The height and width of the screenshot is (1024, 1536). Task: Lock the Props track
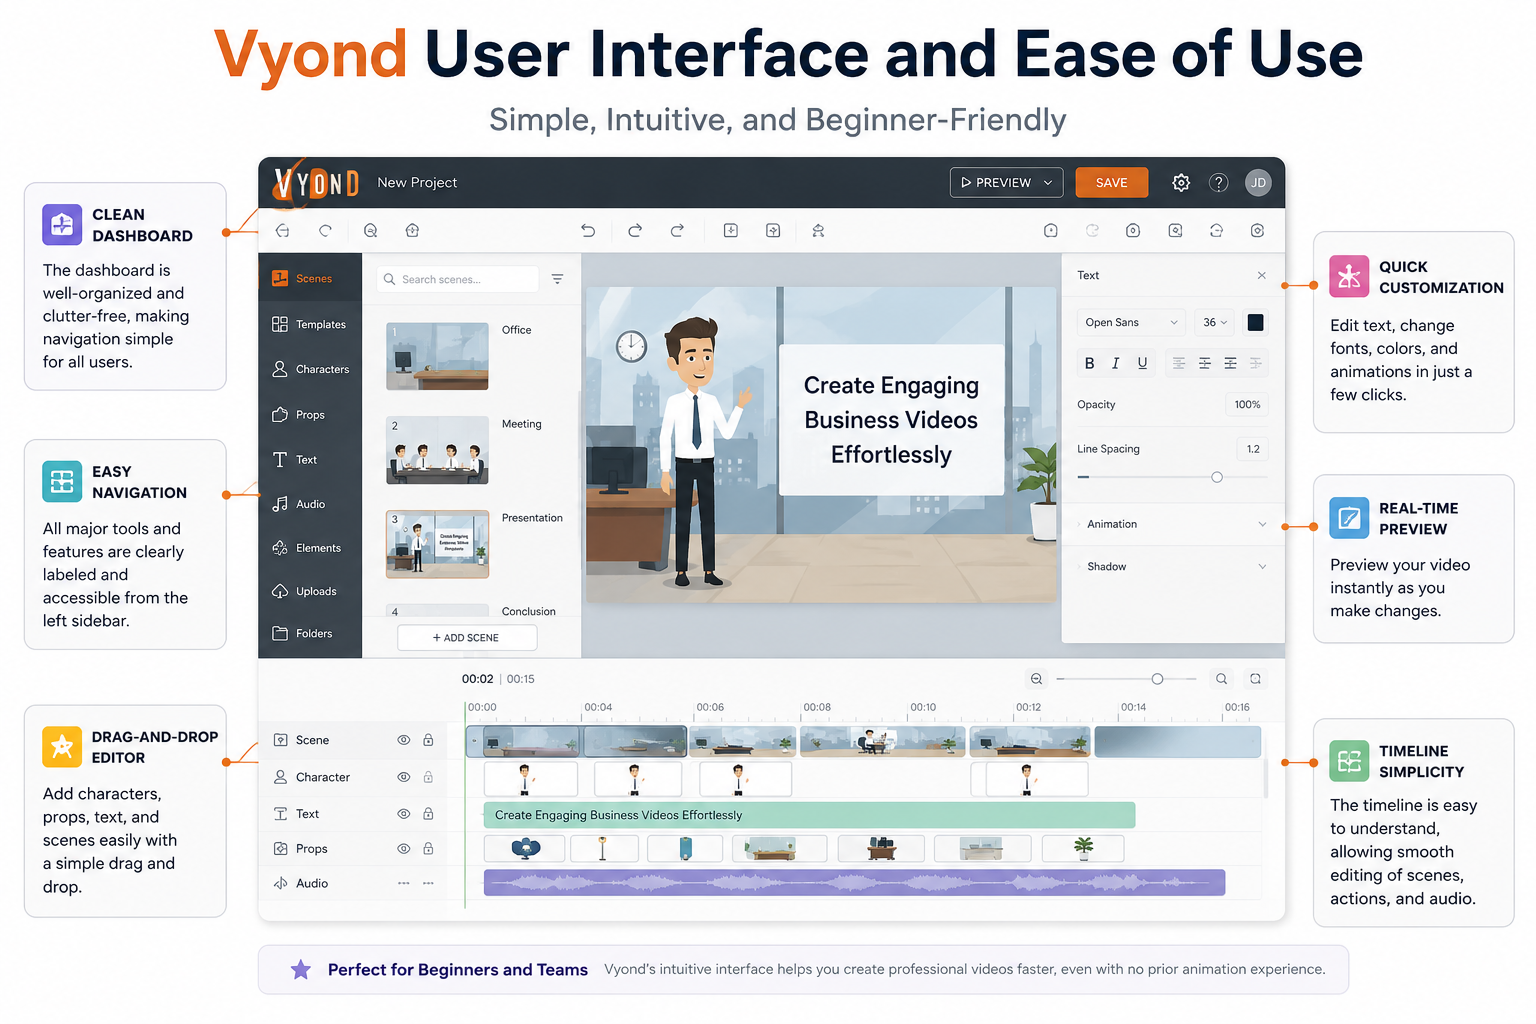coord(428,849)
